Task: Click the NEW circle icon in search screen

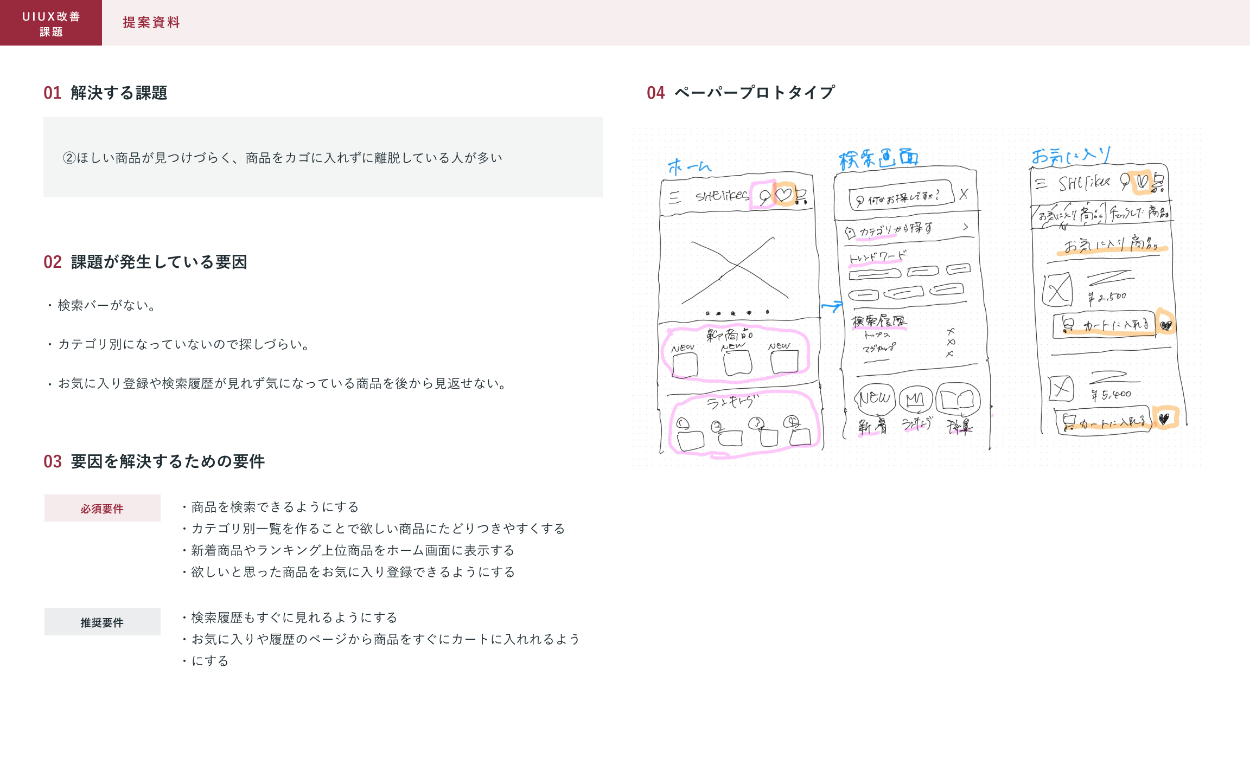Action: (874, 398)
